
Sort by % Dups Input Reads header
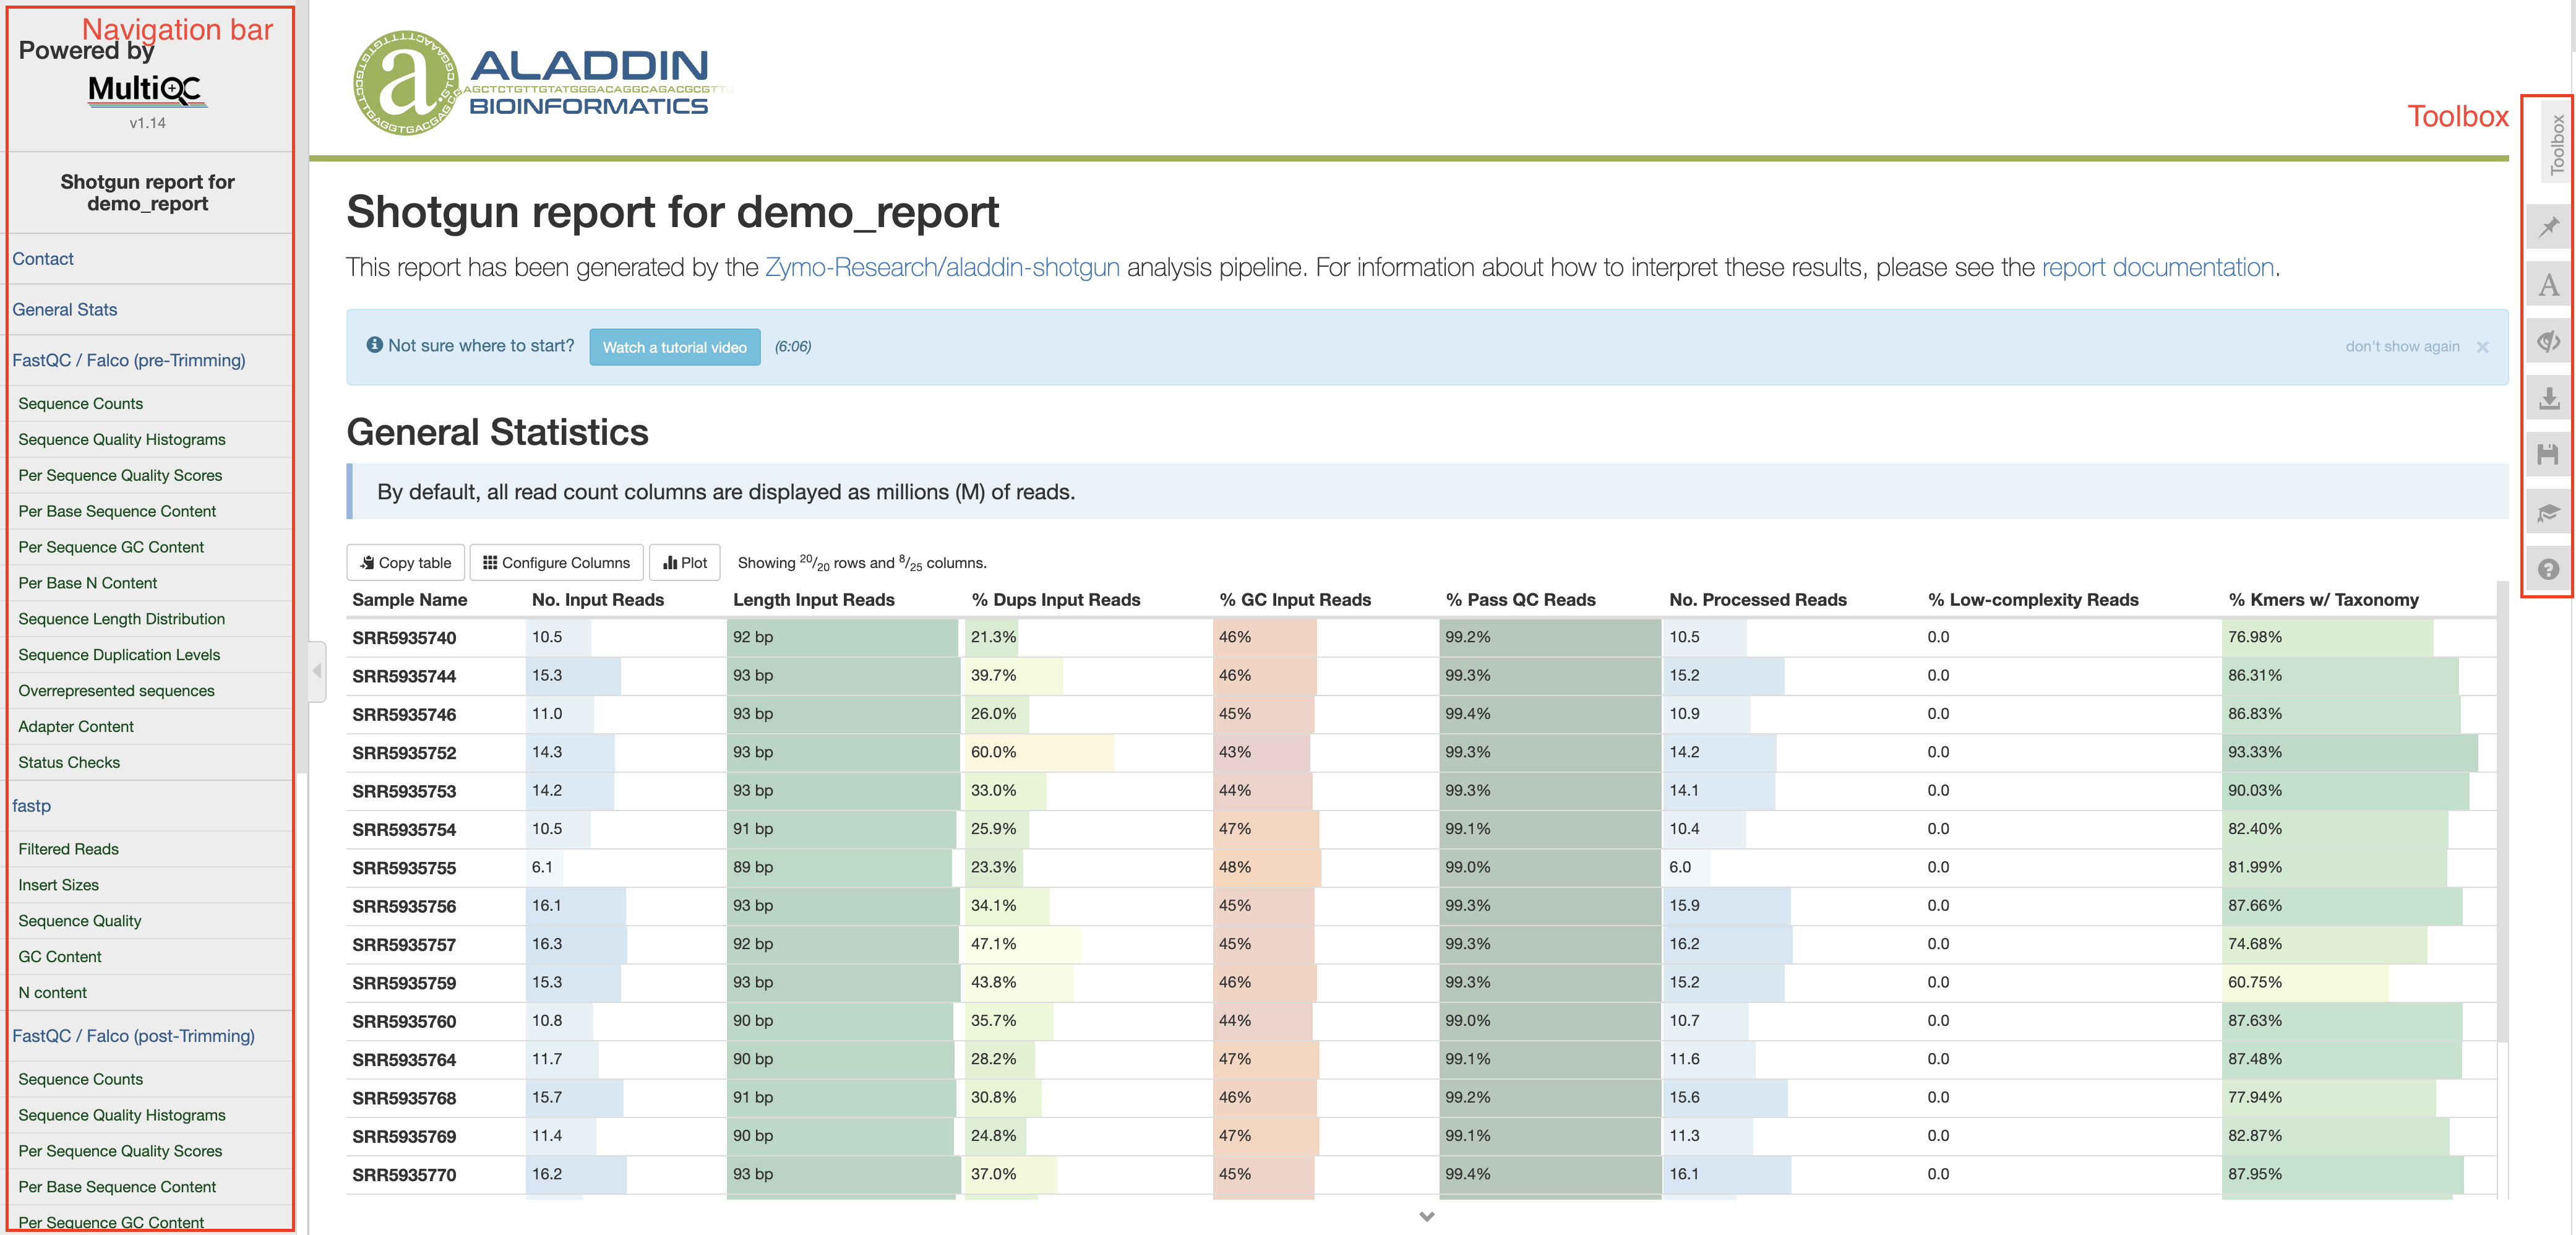[1056, 600]
